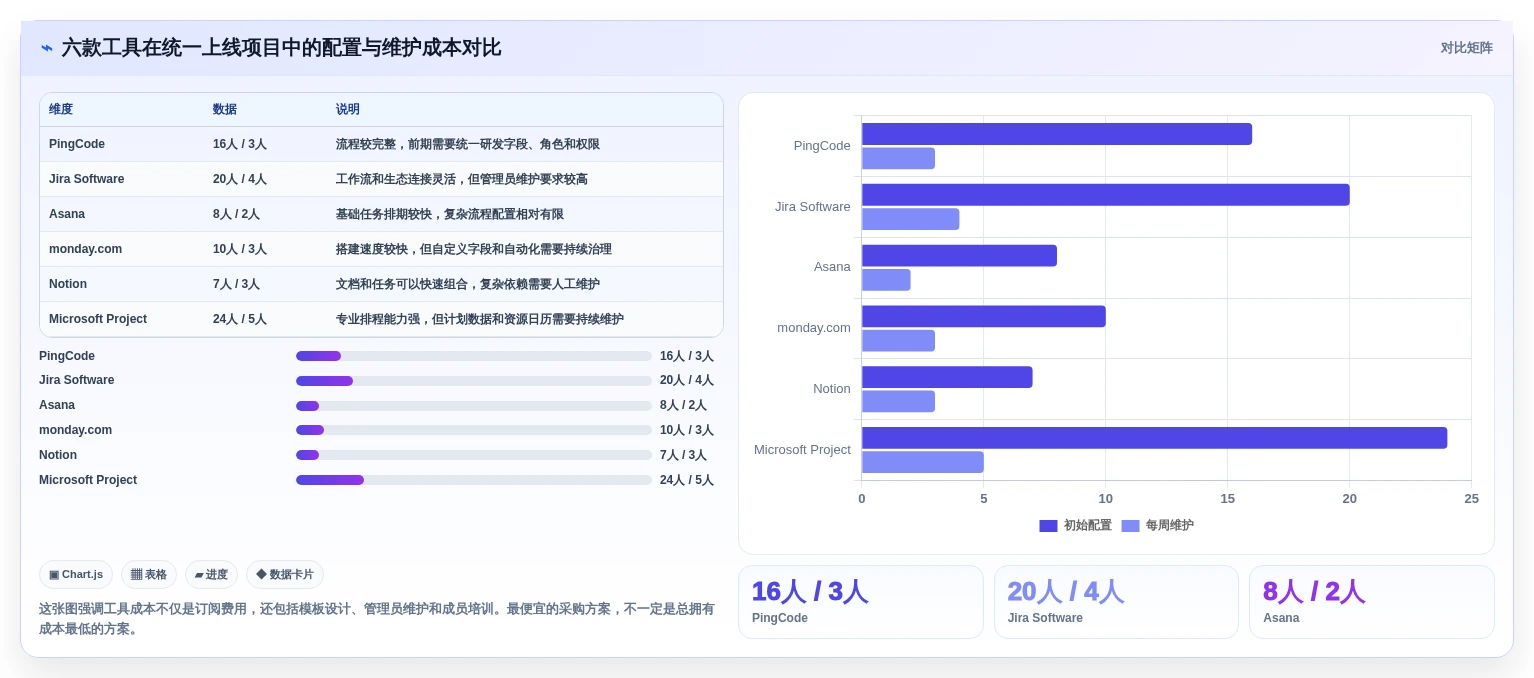Select the 数据卡片 tag chip
Screen dimensions: 1534x678
285,574
